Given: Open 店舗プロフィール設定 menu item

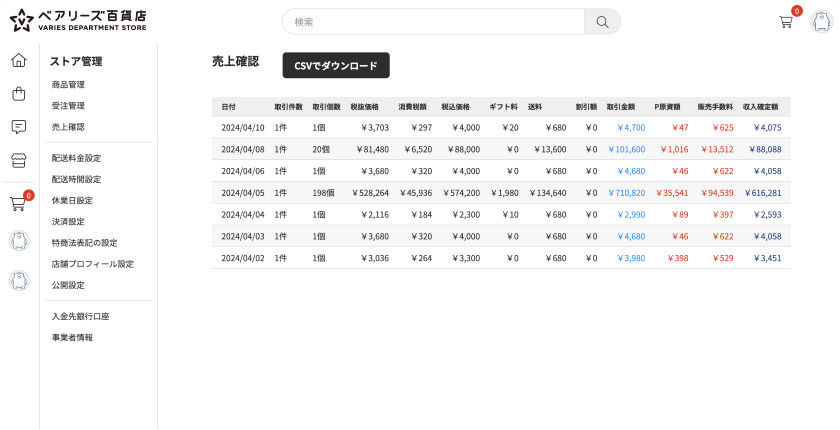Looking at the screenshot, I should (93, 264).
